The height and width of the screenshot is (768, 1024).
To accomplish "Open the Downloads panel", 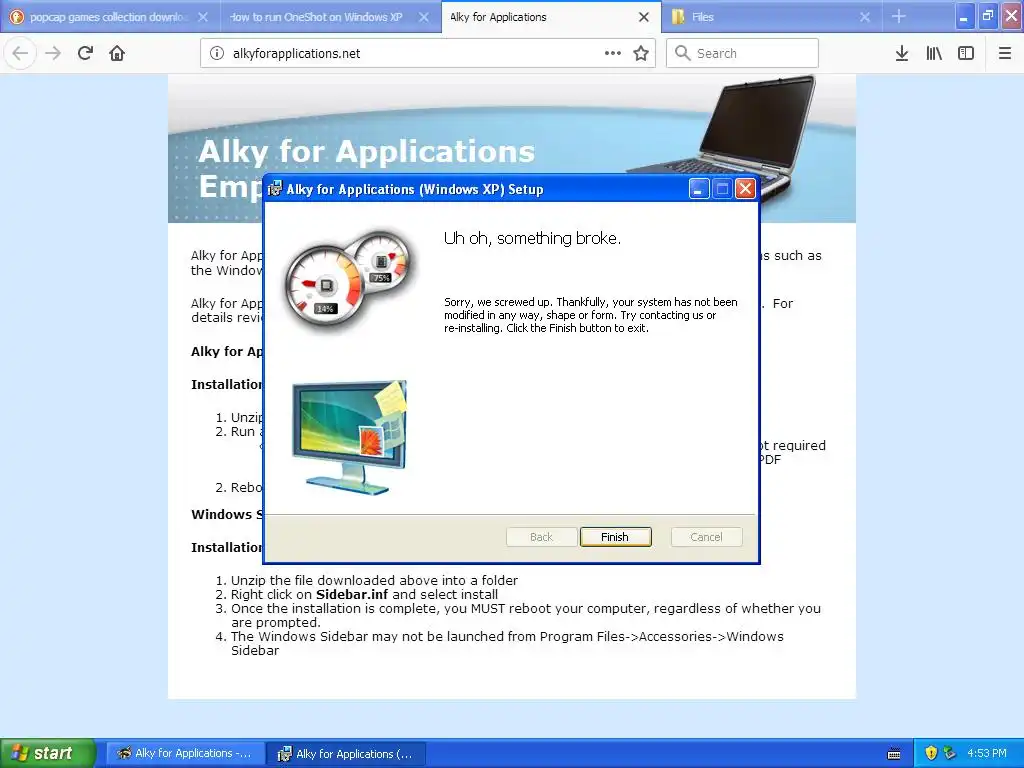I will coord(902,54).
